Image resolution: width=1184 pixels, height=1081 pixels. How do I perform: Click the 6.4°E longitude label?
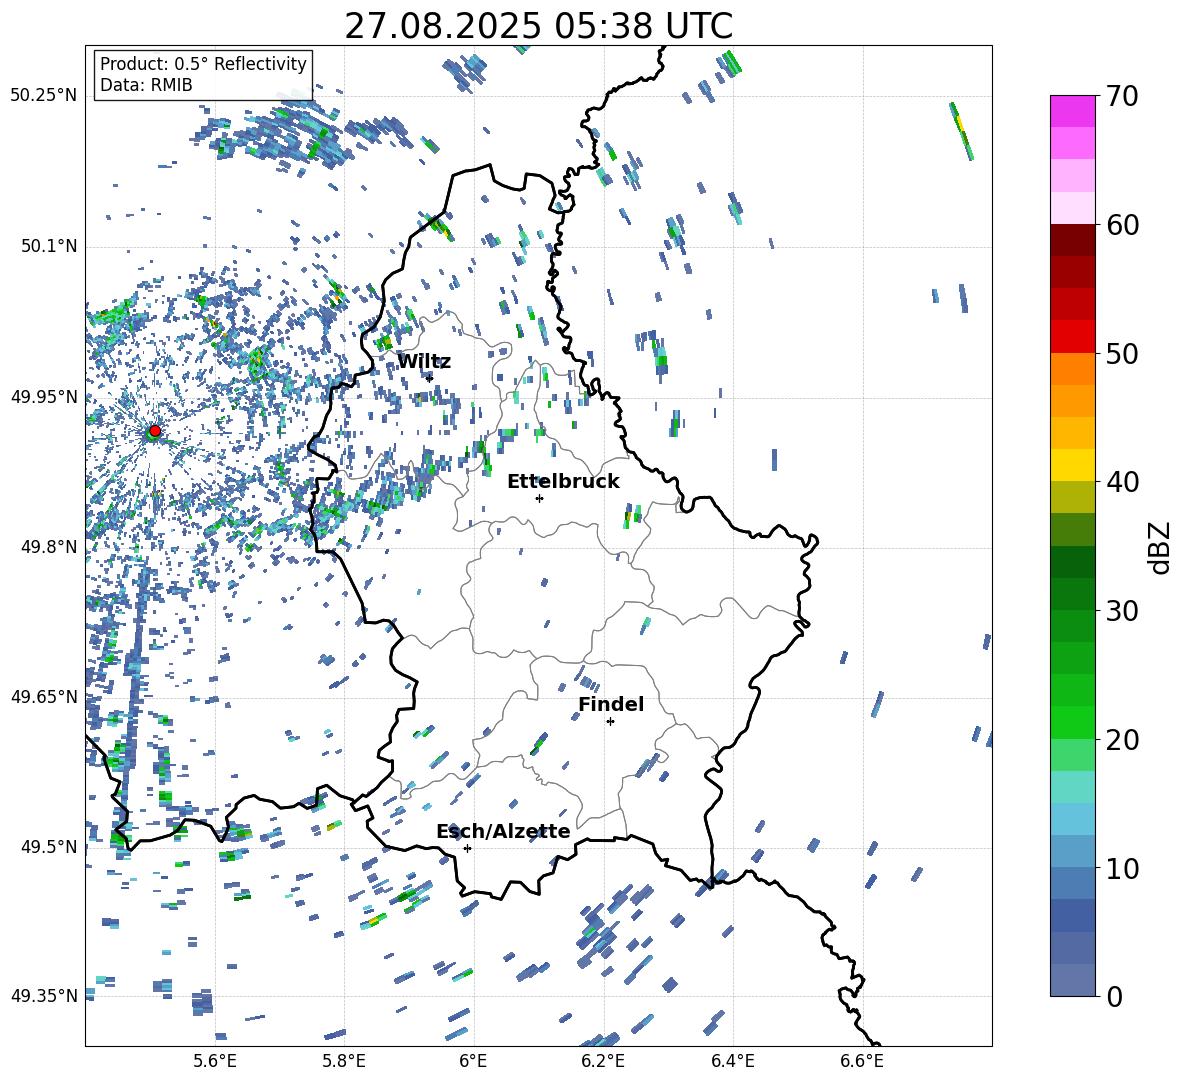[732, 1061]
